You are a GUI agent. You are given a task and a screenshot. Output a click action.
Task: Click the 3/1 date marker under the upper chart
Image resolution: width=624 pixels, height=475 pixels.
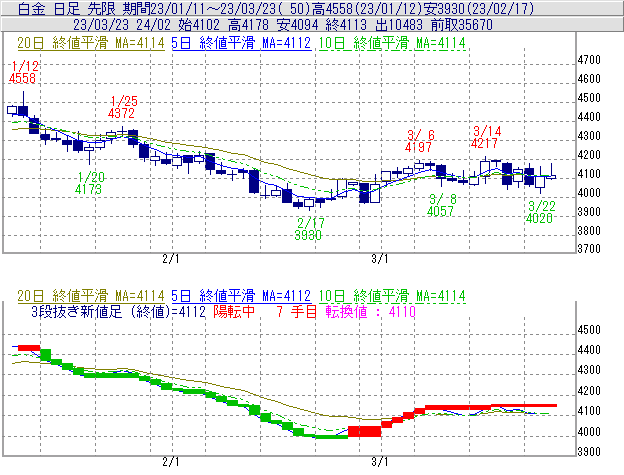[380, 259]
